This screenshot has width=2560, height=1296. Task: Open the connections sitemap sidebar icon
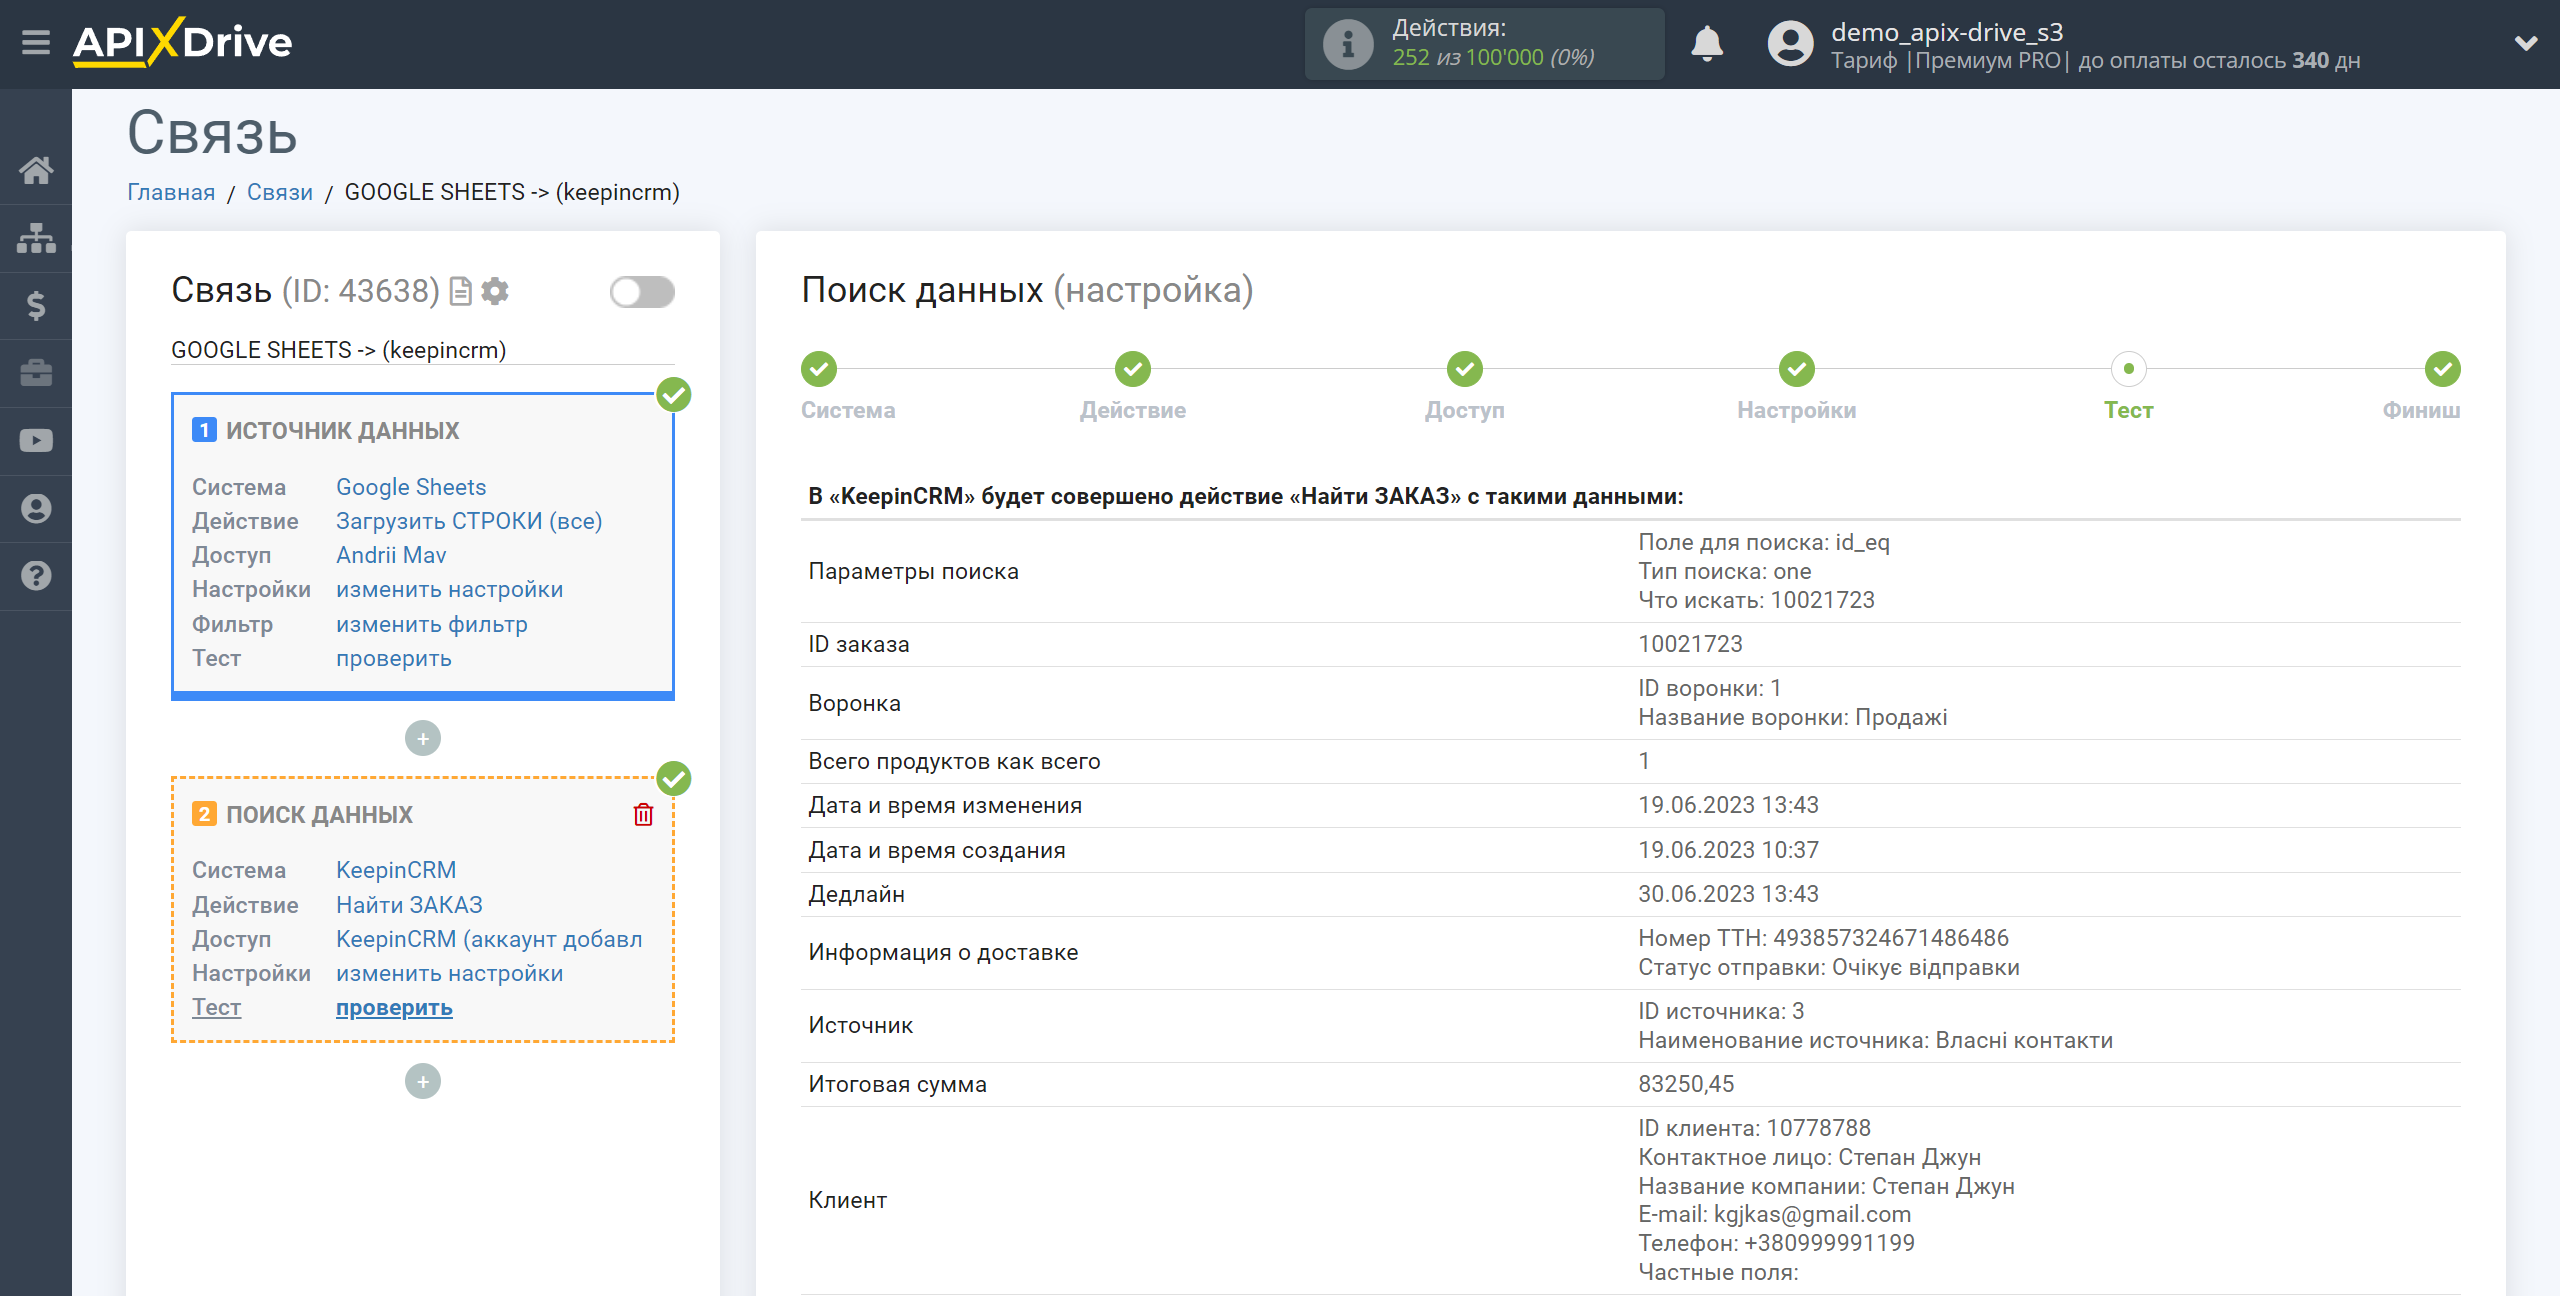(x=36, y=238)
